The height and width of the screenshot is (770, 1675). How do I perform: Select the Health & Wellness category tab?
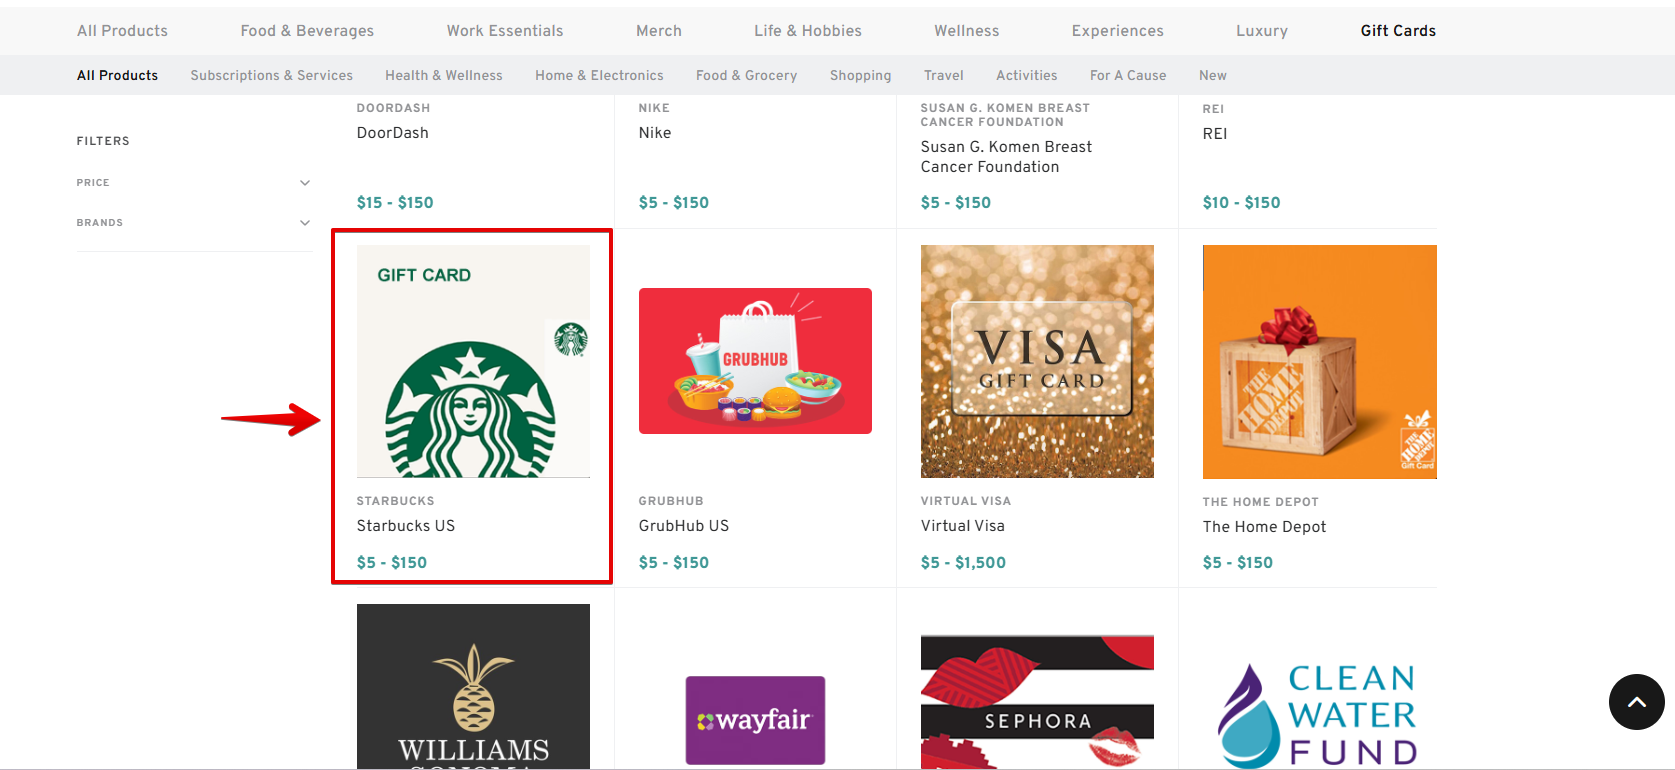[443, 75]
